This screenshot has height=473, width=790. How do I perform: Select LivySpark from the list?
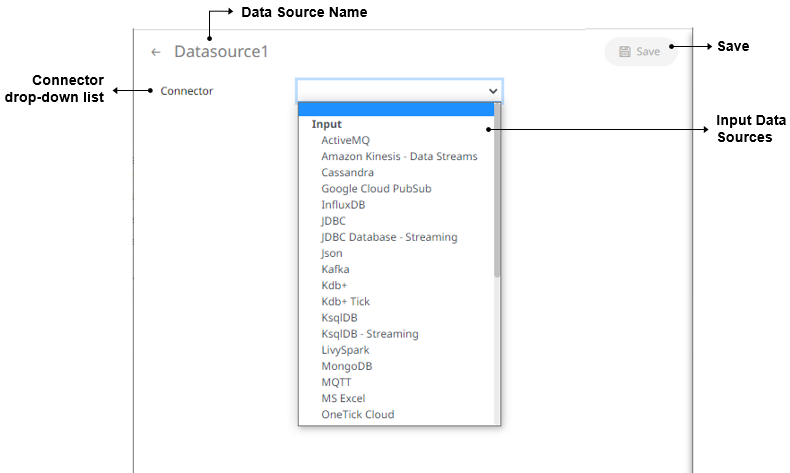(345, 350)
